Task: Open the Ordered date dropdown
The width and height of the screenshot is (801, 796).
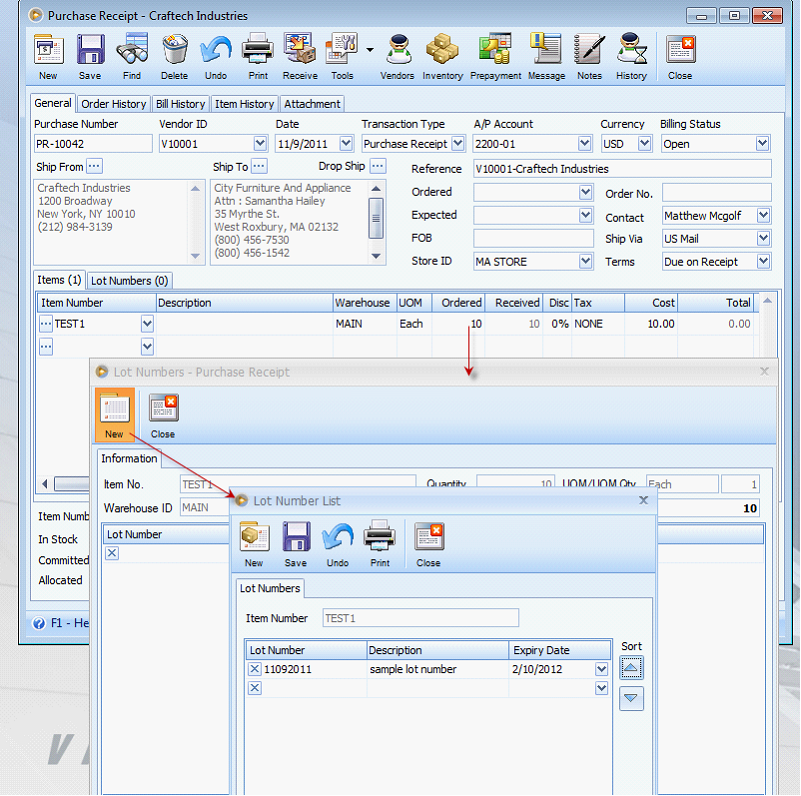Action: 585,192
